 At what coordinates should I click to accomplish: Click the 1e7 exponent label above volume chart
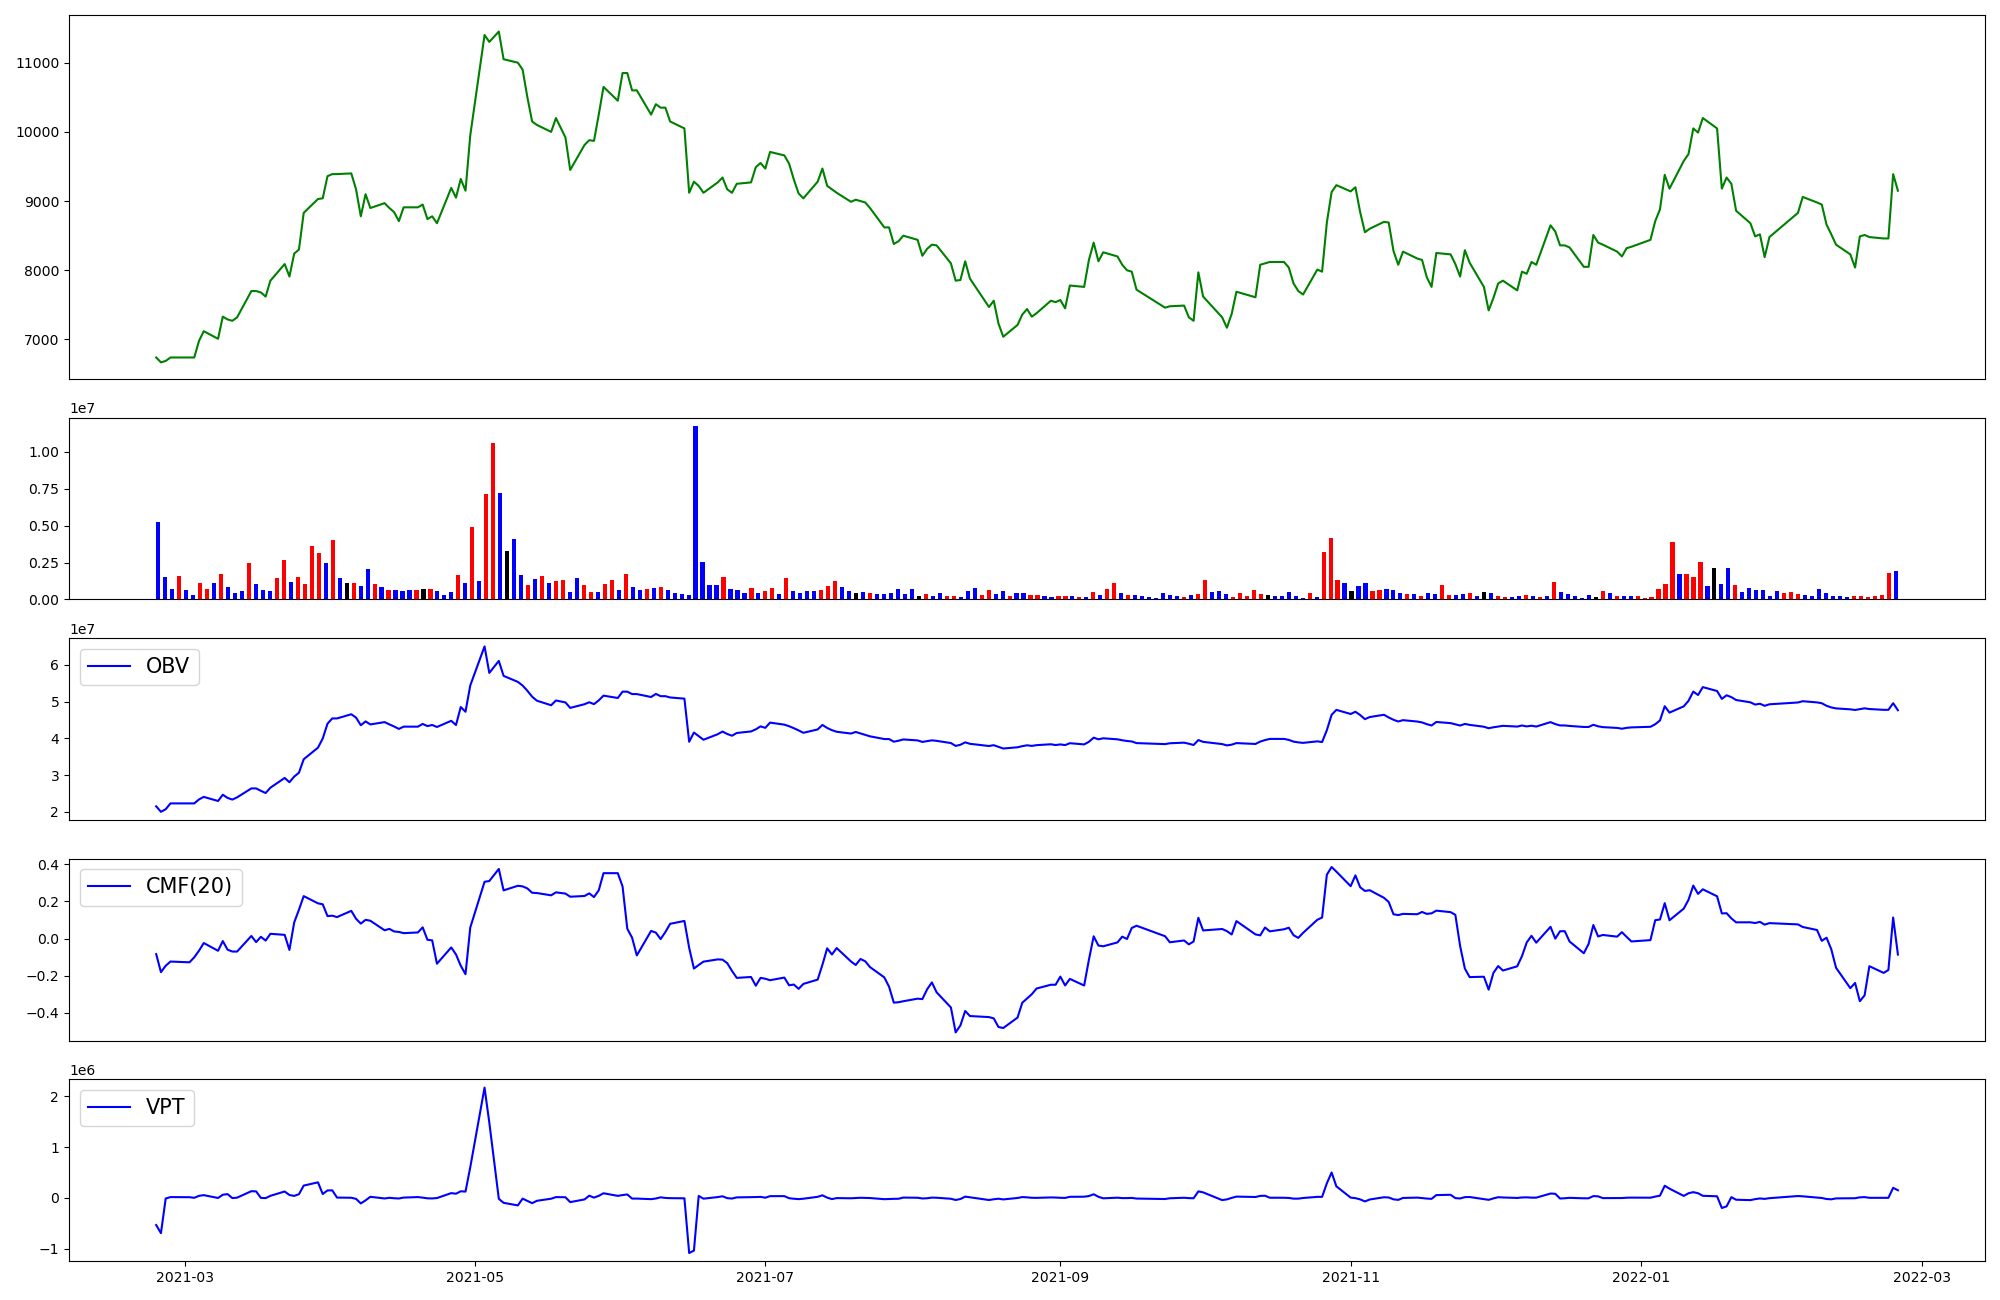pyautogui.click(x=82, y=408)
